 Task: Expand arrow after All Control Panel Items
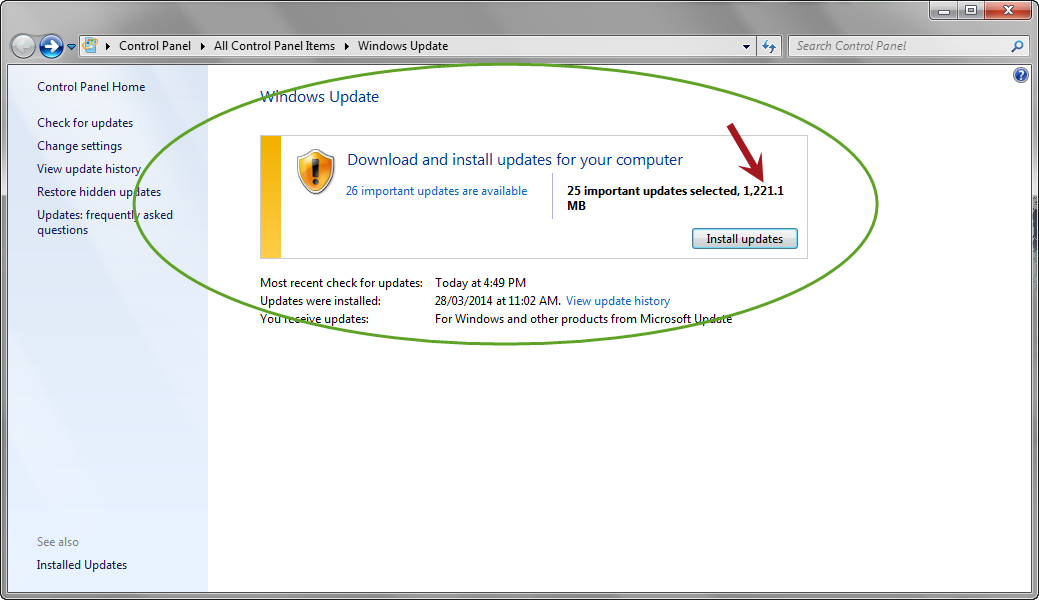[x=347, y=46]
